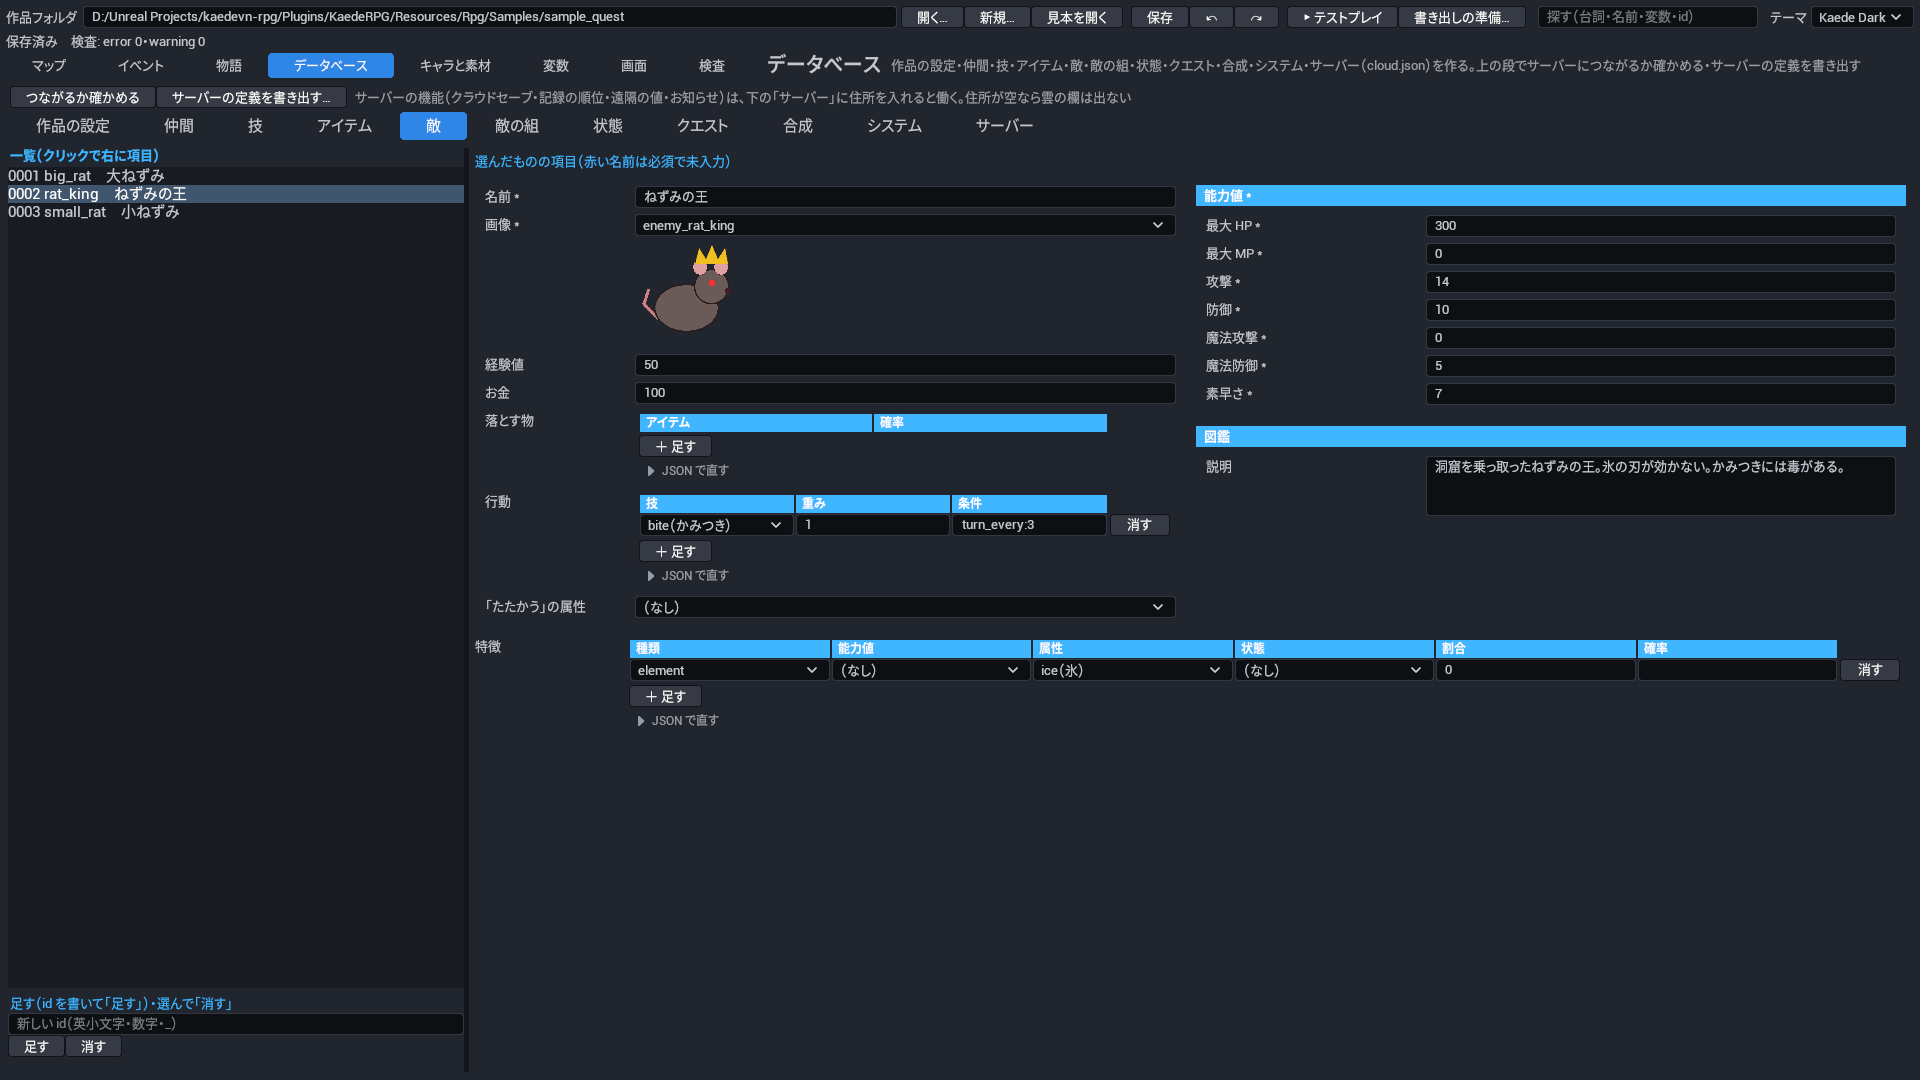Select the クエスト database sub-tab
The image size is (1920, 1080).
pyautogui.click(x=702, y=126)
